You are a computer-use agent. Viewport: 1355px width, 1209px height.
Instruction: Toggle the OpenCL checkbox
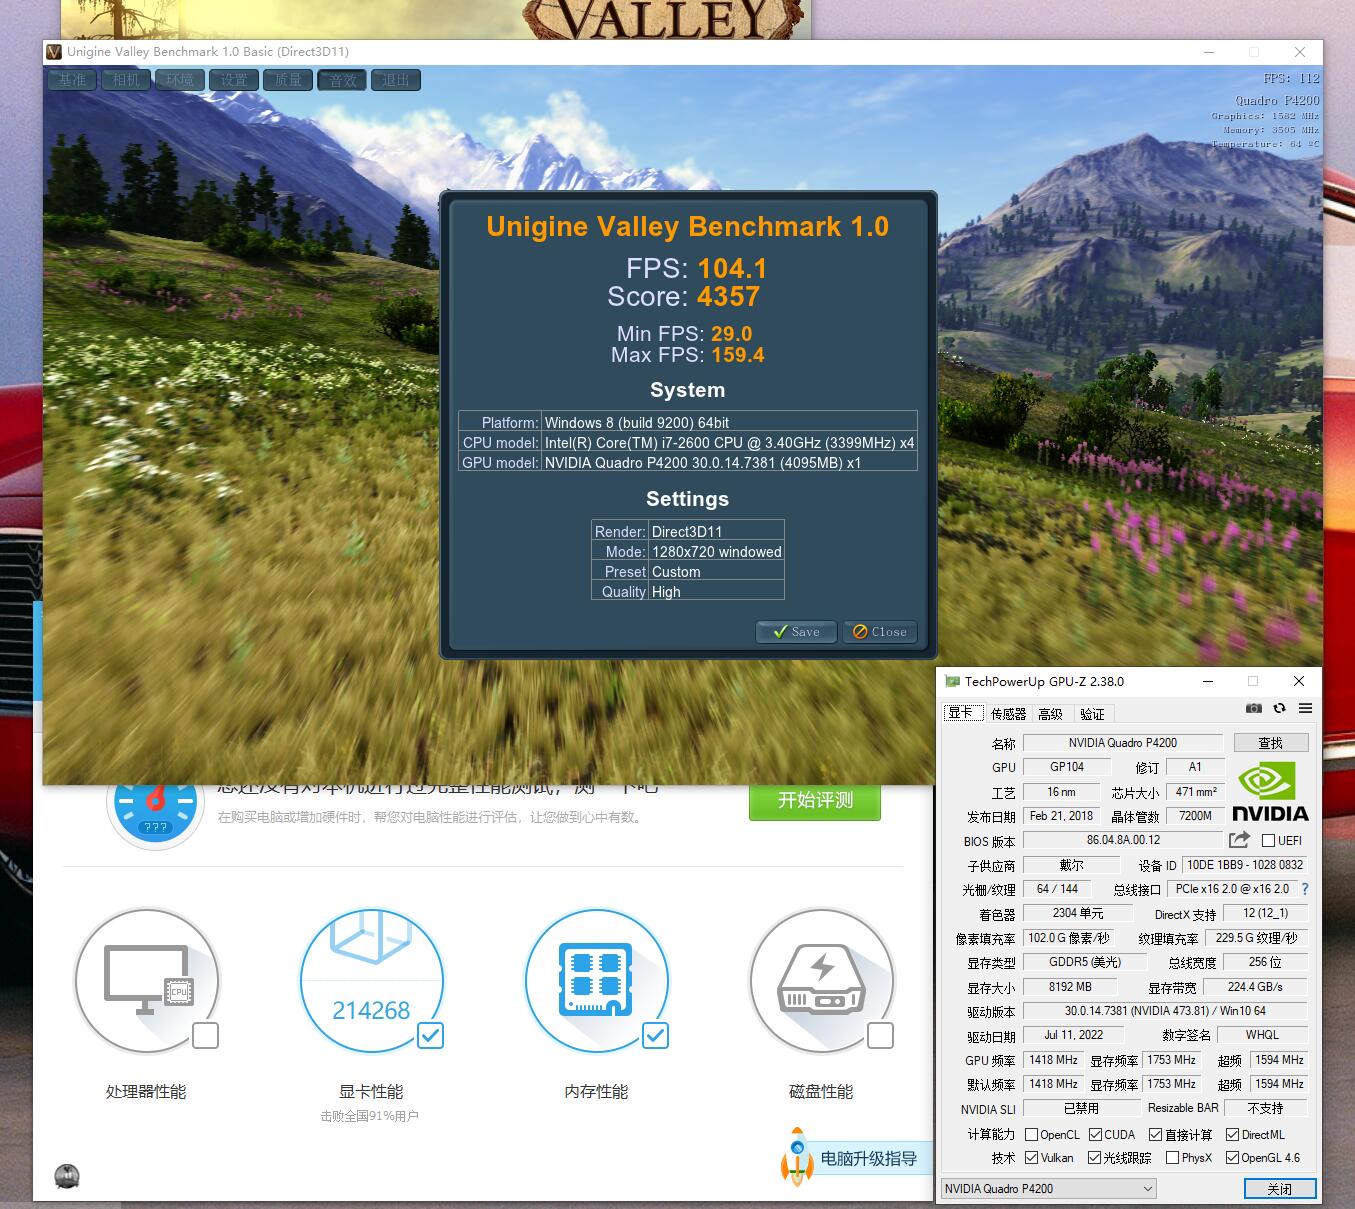[1031, 1135]
